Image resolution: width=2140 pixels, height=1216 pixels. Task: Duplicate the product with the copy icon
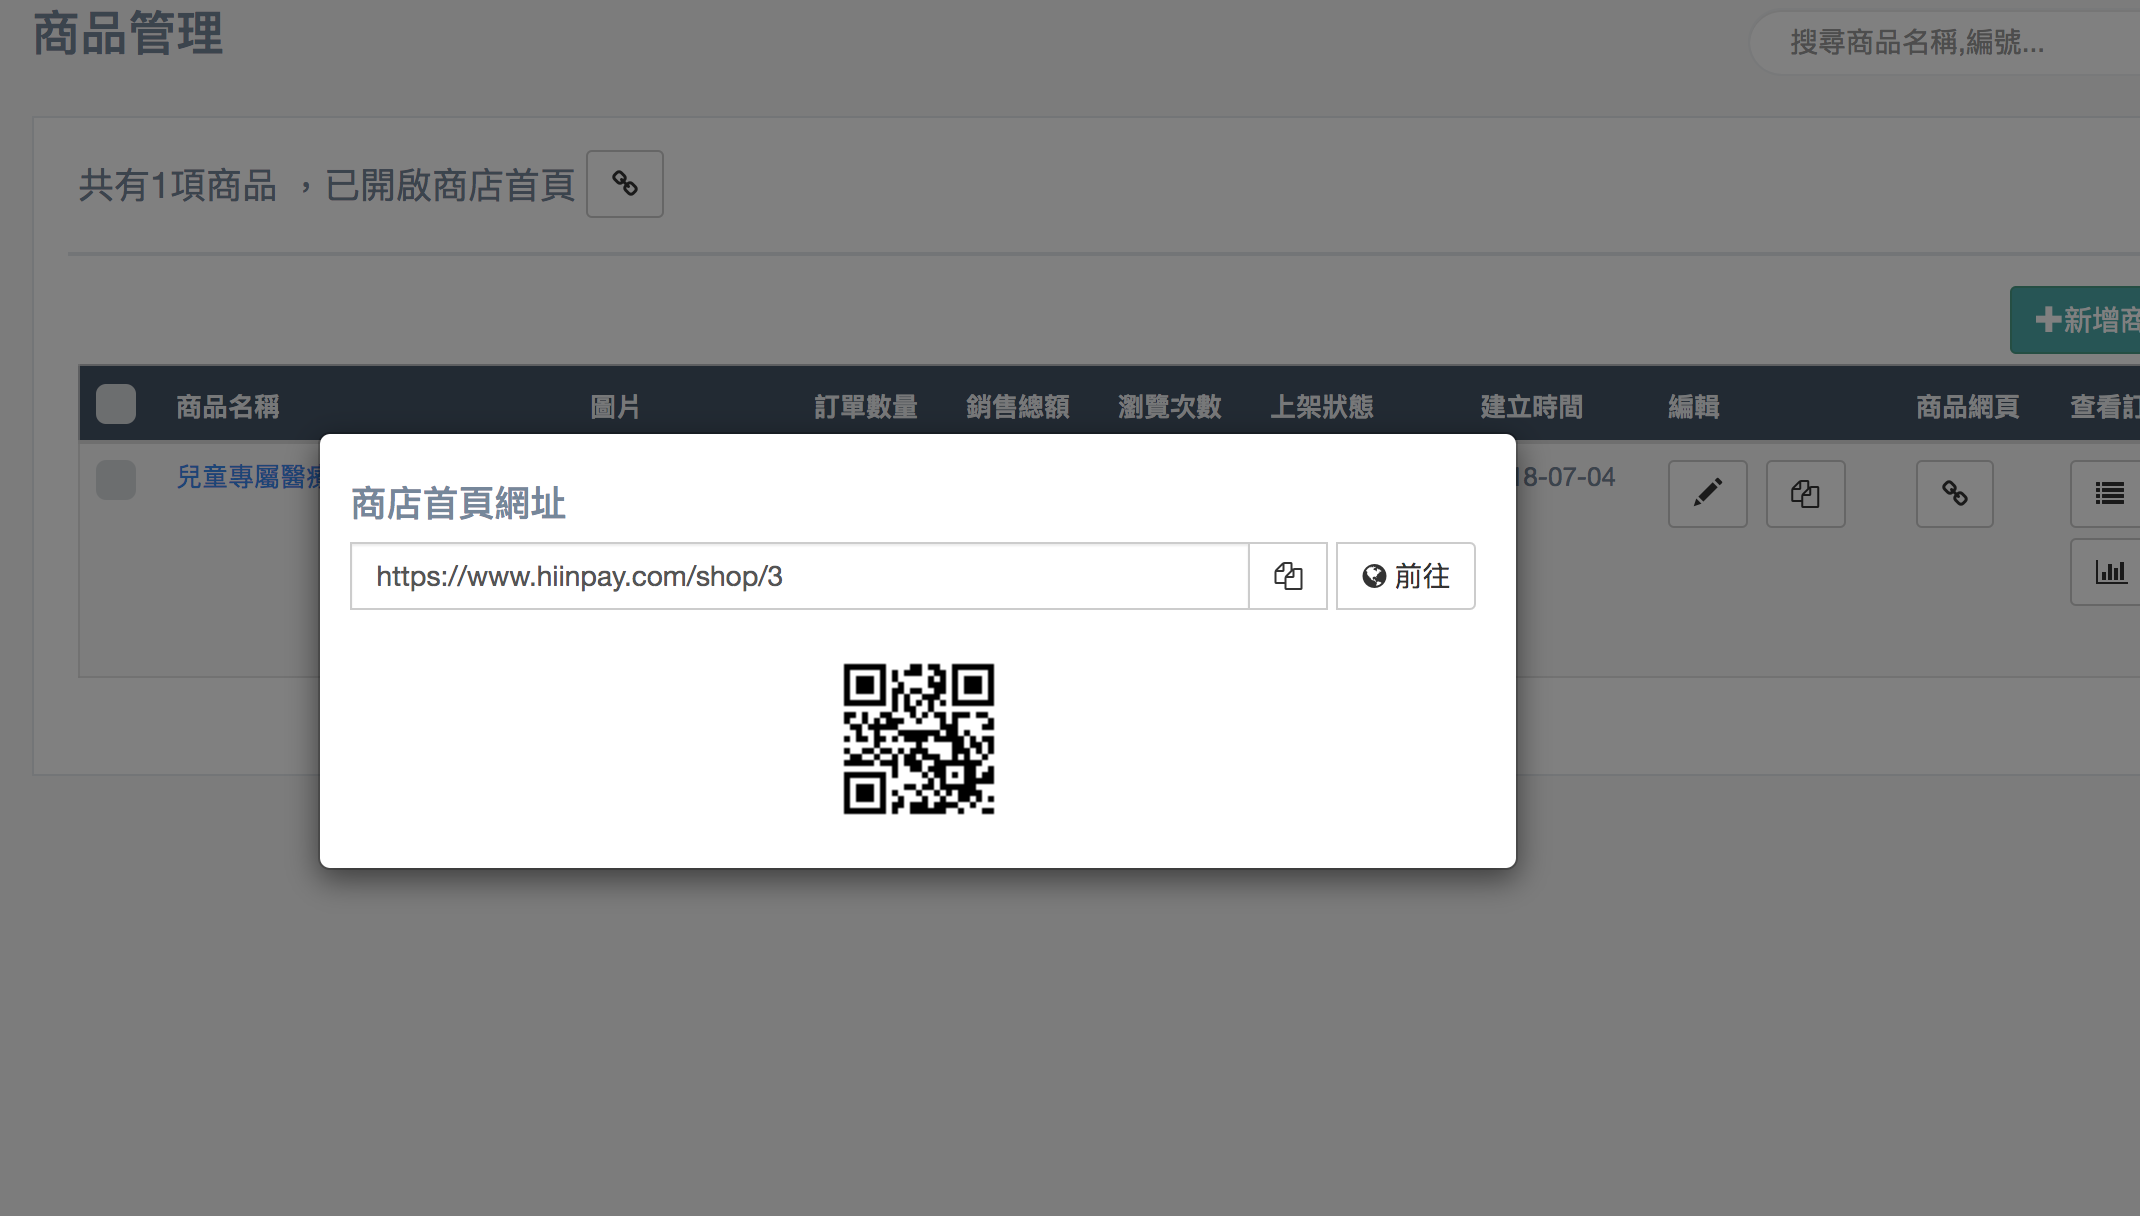tap(1805, 494)
